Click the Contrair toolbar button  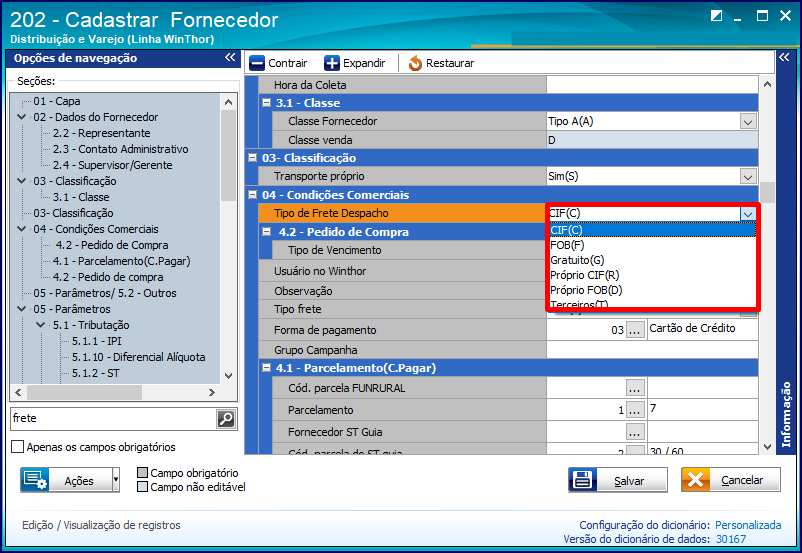278,63
